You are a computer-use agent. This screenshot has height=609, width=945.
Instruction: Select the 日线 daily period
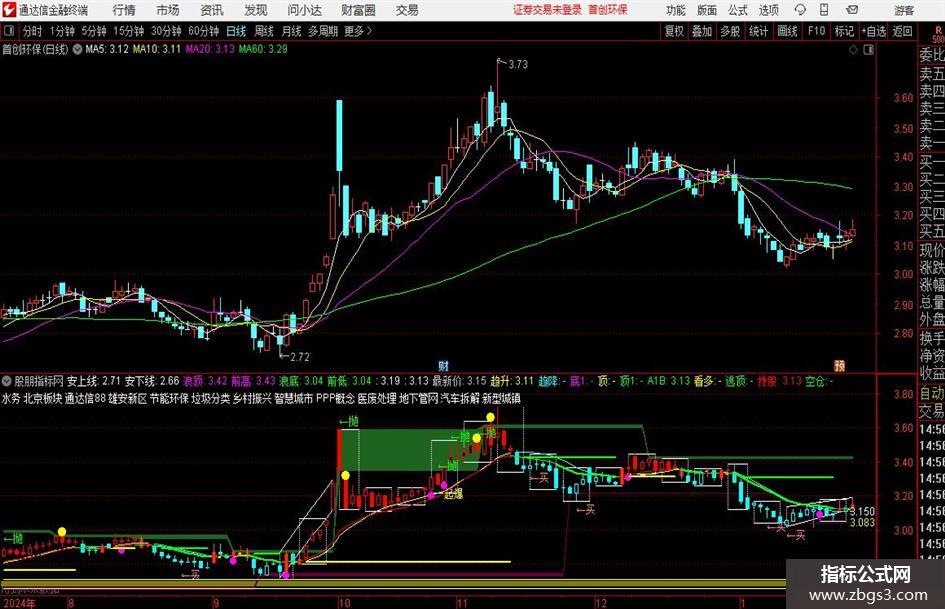coord(236,31)
